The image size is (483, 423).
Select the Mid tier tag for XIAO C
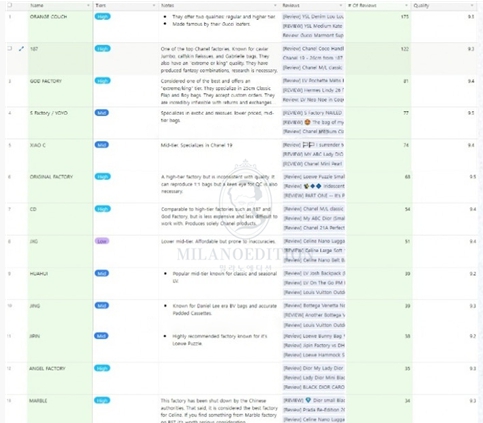(102, 145)
